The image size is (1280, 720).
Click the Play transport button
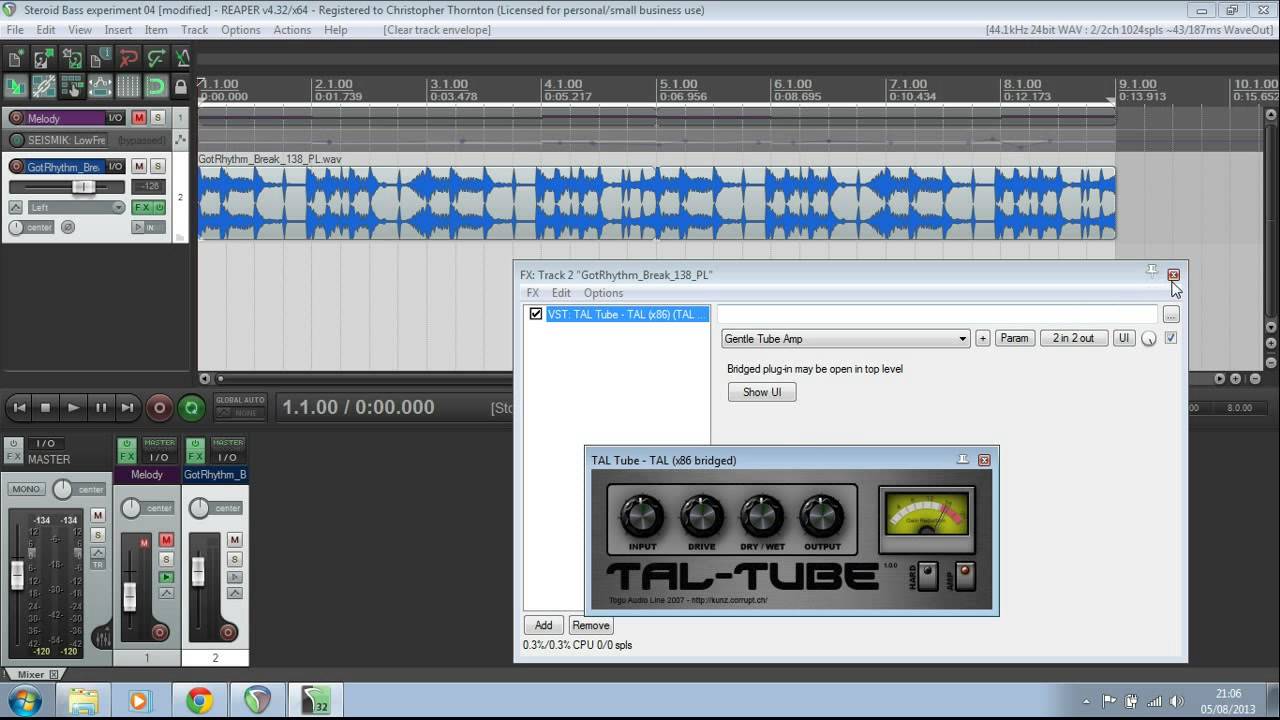click(73, 407)
